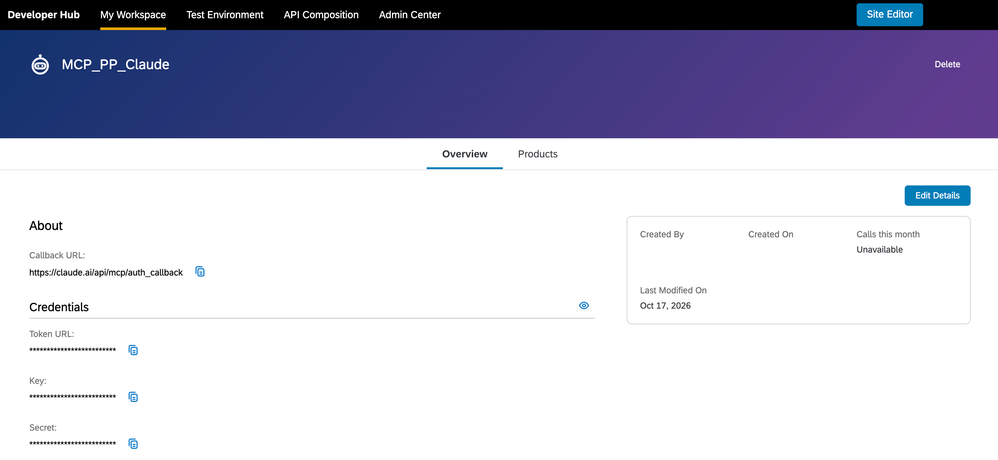998x460 pixels.
Task: Switch to the Overview tab
Action: pyautogui.click(x=465, y=154)
